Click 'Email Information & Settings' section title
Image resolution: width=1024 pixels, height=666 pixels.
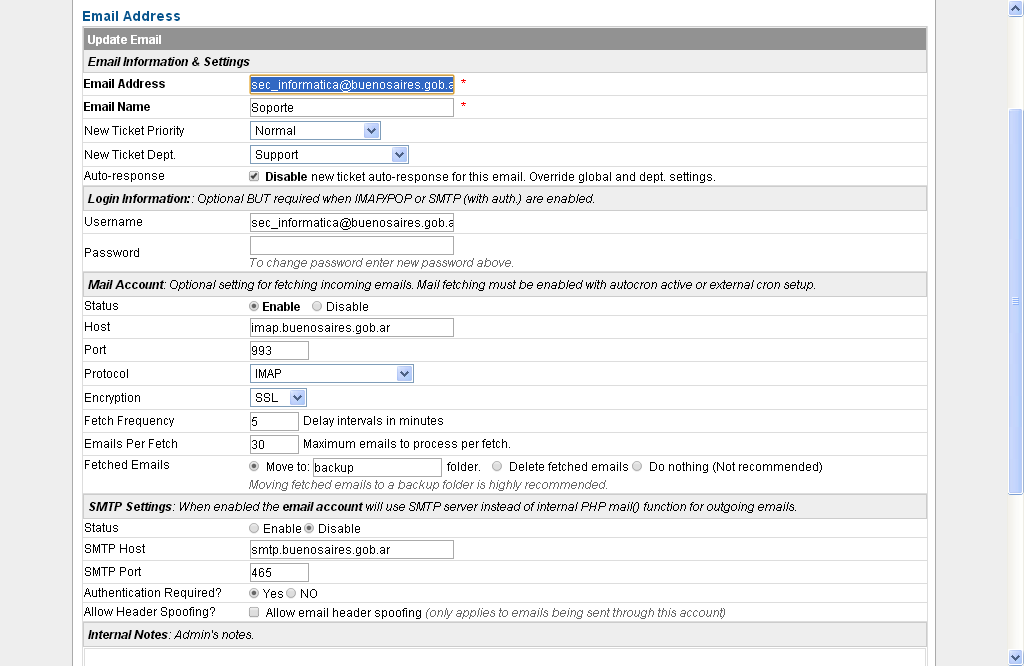click(x=168, y=61)
